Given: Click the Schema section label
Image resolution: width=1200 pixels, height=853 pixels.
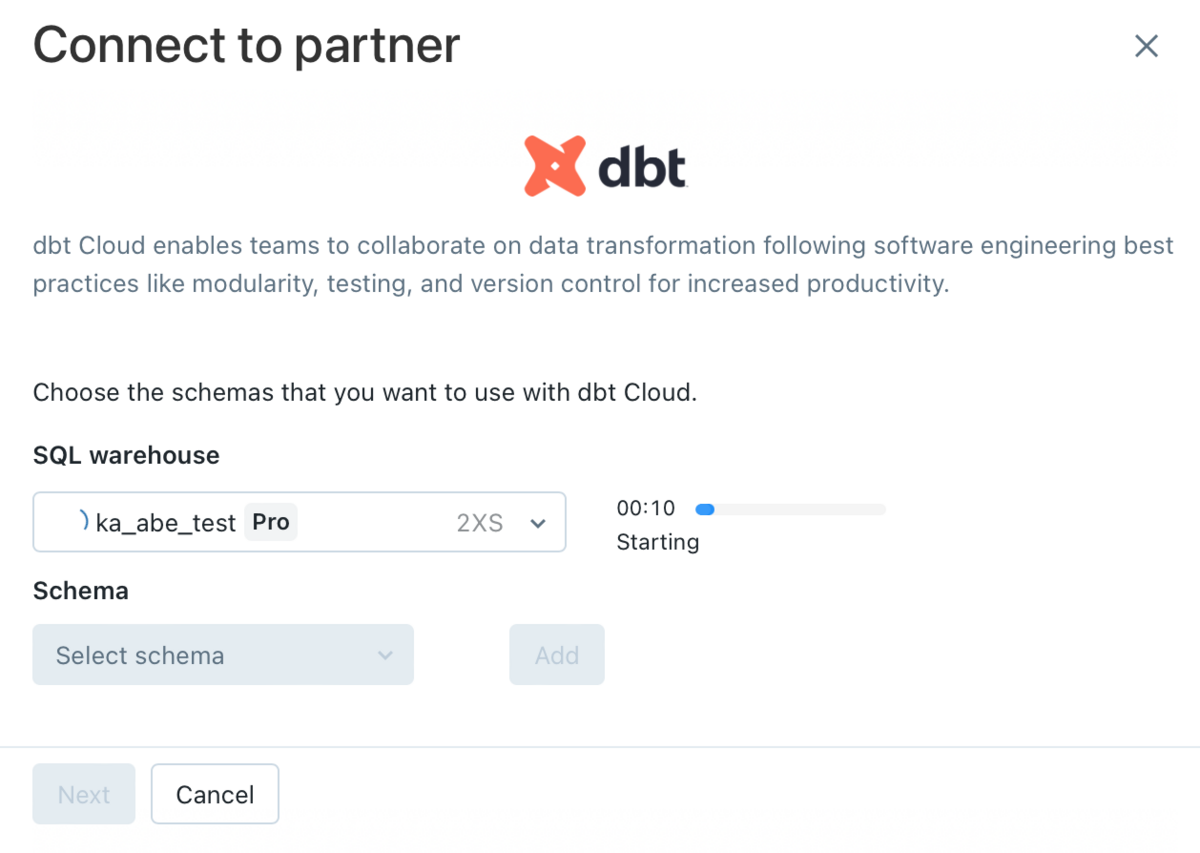Looking at the screenshot, I should (x=80, y=590).
